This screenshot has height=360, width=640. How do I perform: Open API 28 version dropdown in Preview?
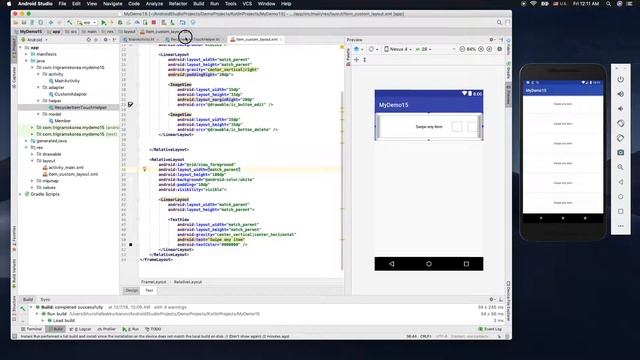(424, 49)
